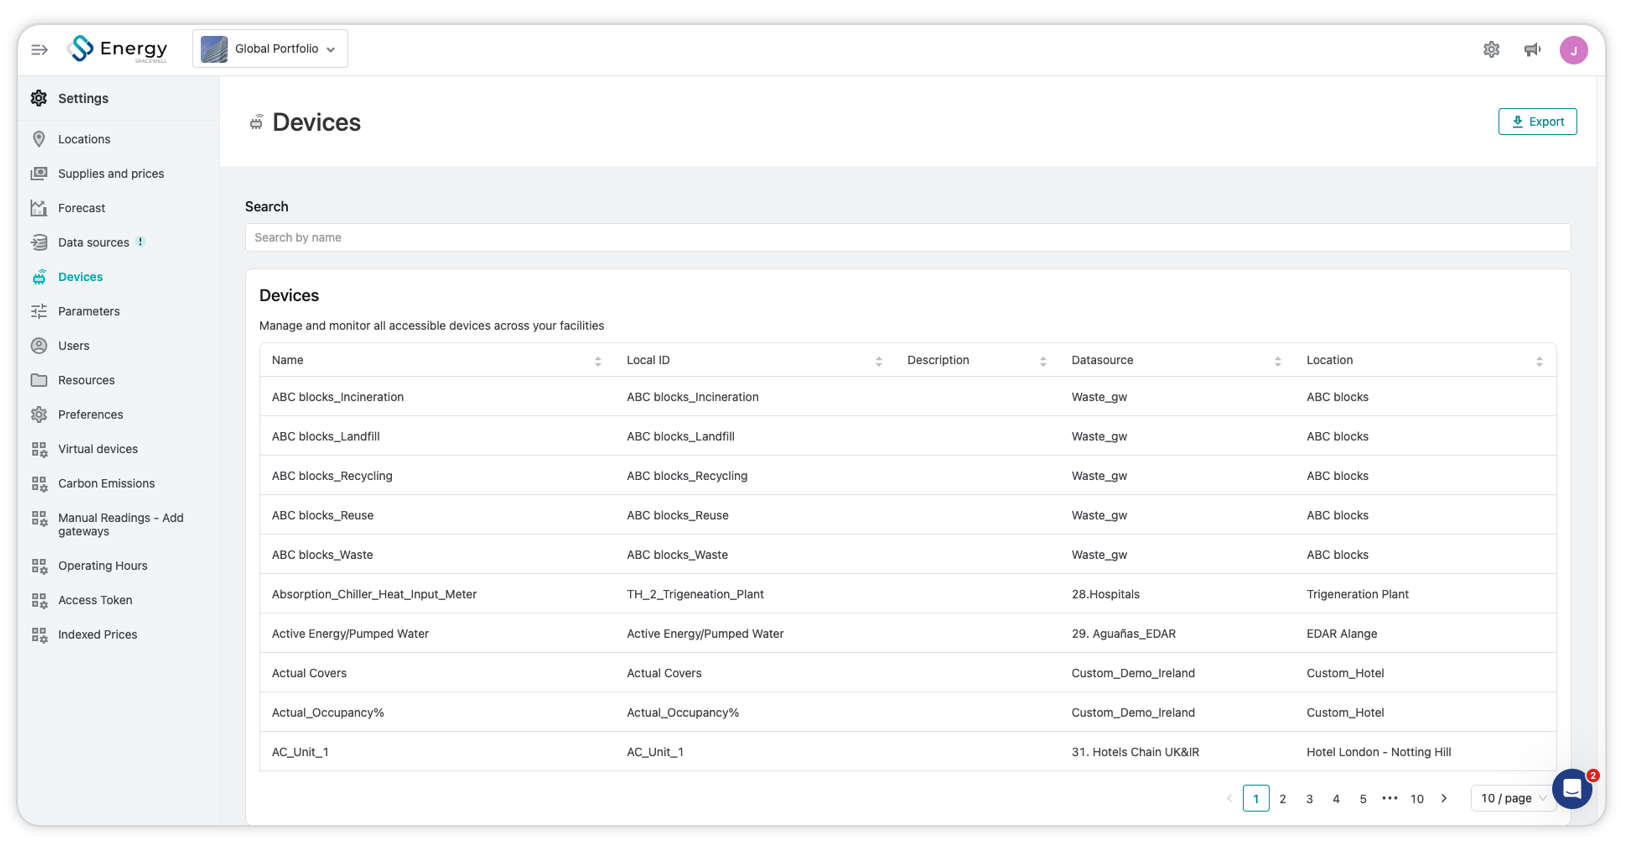Click the Locations pin icon
Screen dimensions: 1627x848
(39, 139)
